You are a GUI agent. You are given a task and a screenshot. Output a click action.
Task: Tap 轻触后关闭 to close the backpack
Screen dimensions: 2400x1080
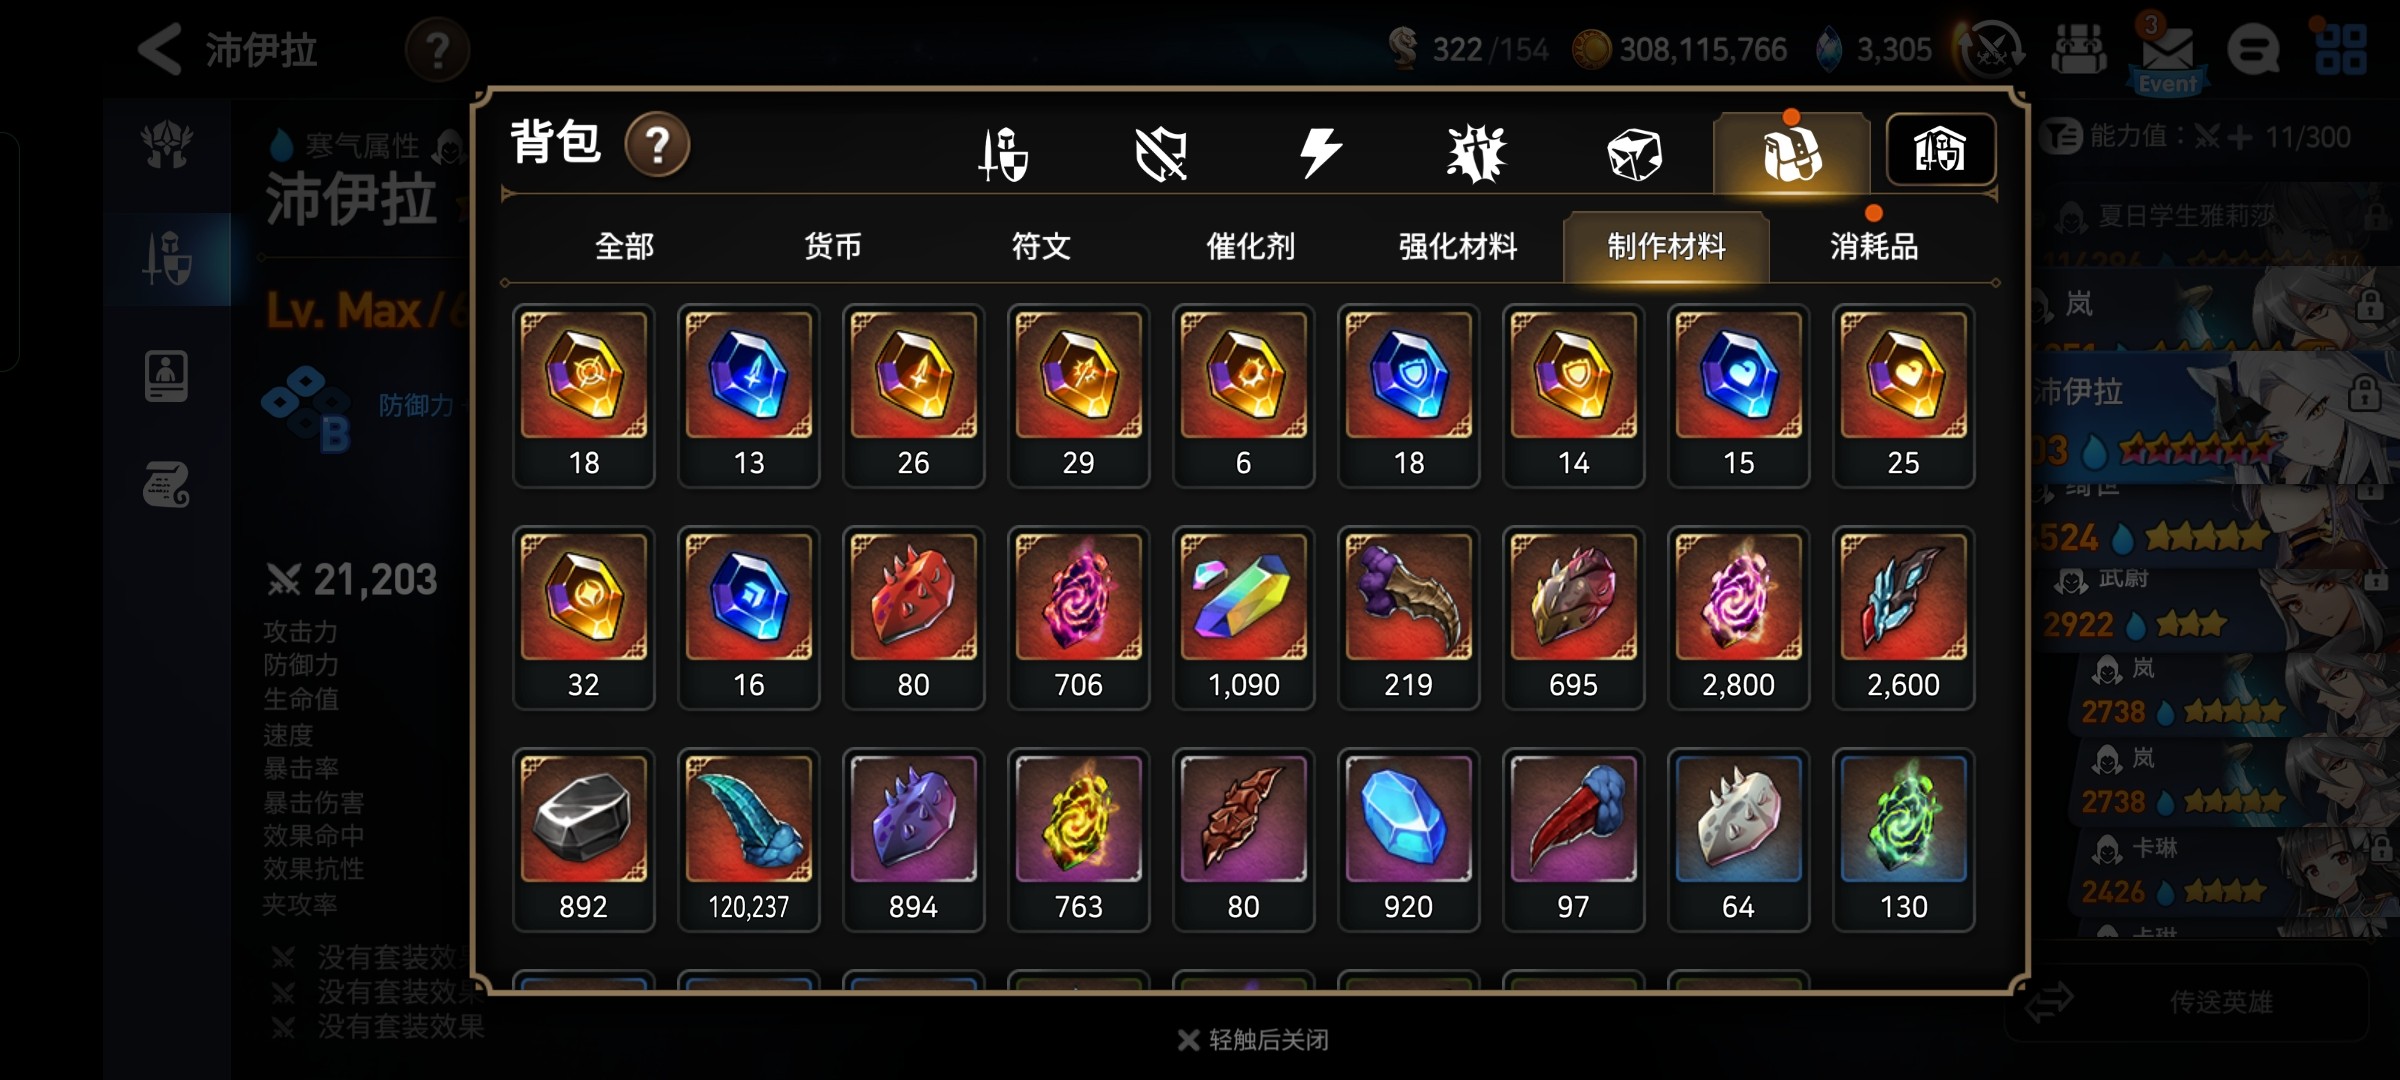(1254, 1040)
